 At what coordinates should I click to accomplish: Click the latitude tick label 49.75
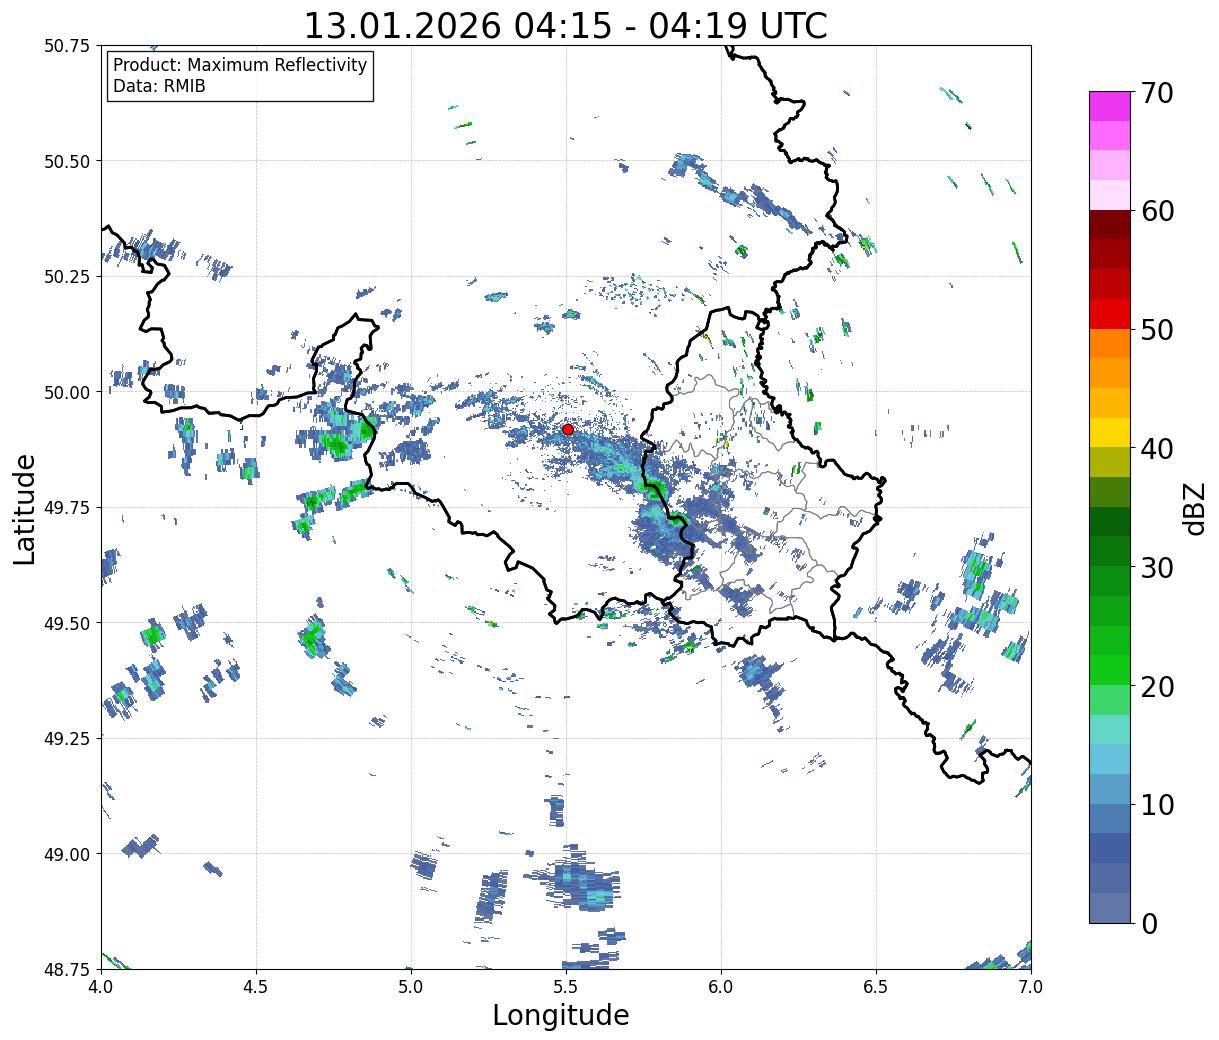[67, 508]
